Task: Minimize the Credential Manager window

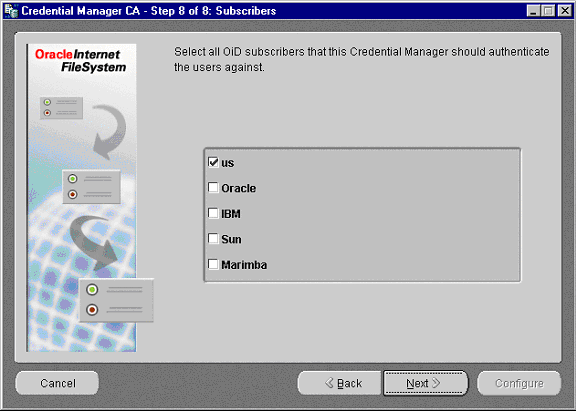Action: [533, 11]
